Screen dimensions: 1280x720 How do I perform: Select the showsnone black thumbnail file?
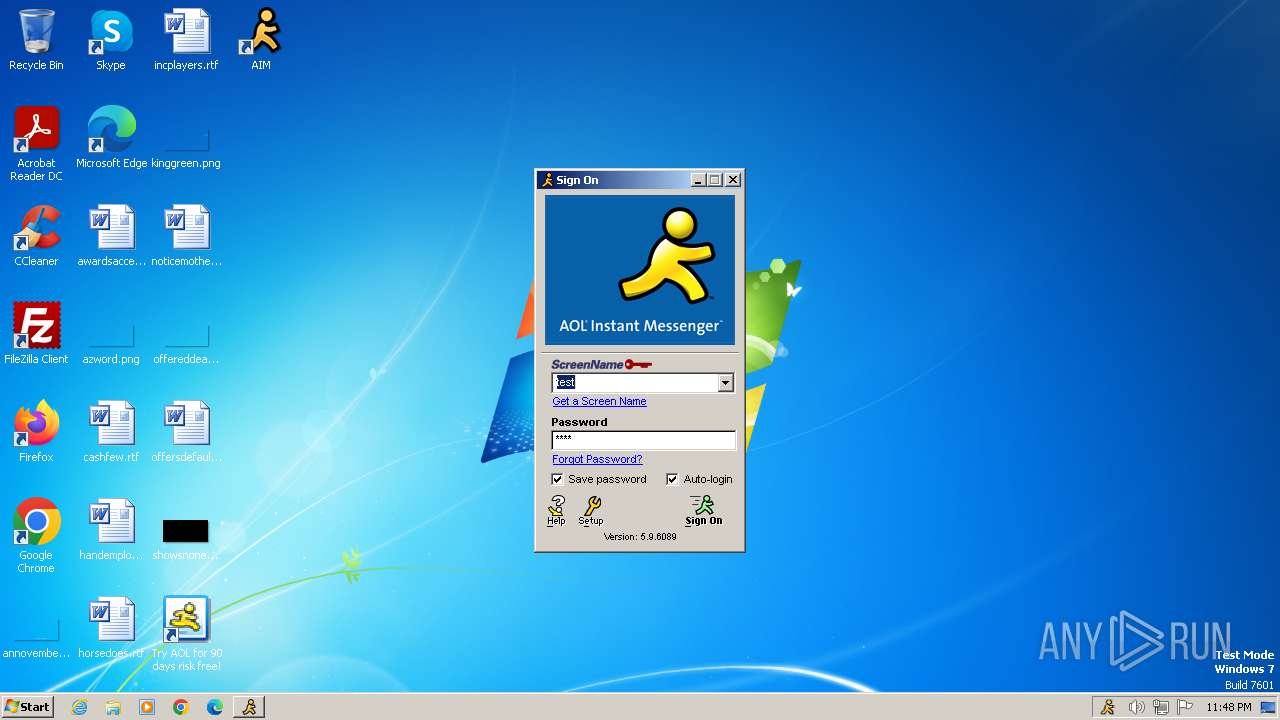186,538
